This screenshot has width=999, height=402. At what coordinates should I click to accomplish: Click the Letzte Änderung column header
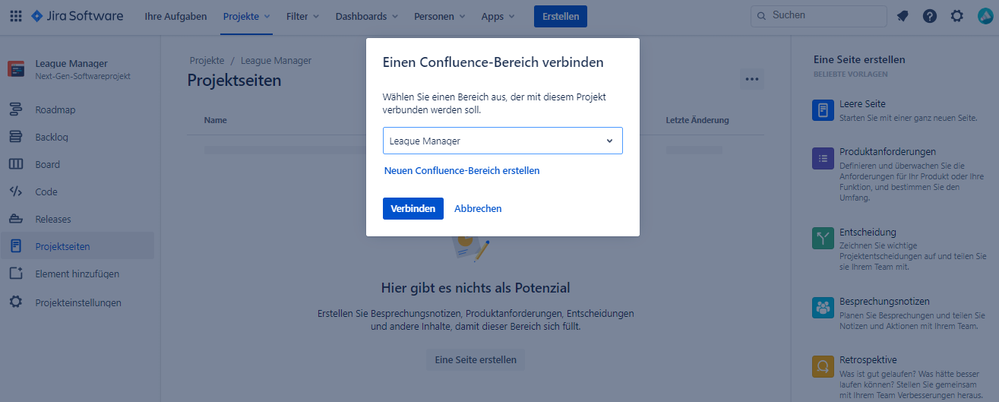tap(697, 120)
